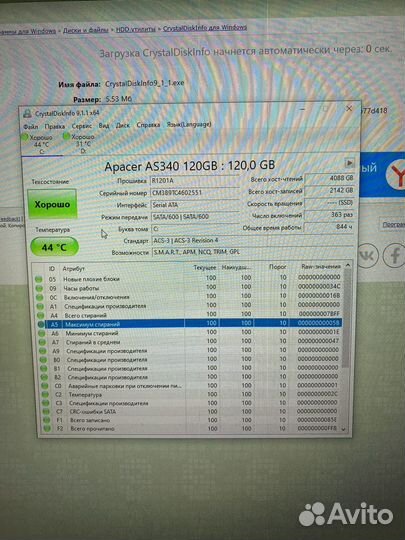405x540 pixels.
Task: Click the Серийный номер field
Action: point(195,193)
